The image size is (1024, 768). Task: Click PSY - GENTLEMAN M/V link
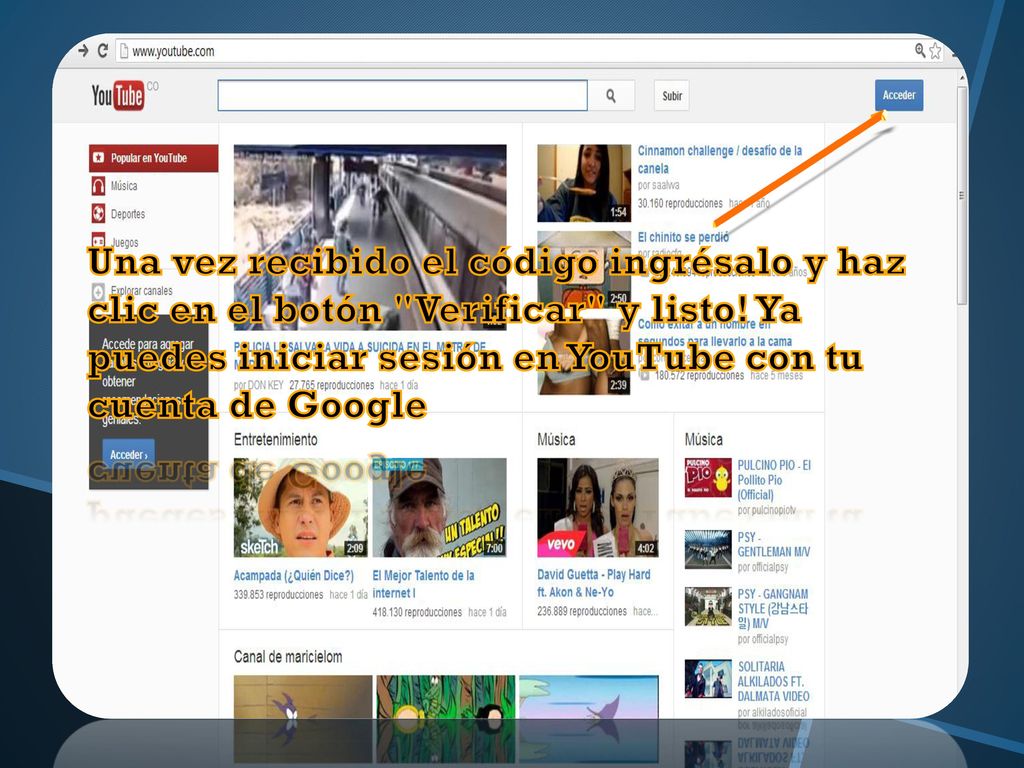[x=774, y=544]
